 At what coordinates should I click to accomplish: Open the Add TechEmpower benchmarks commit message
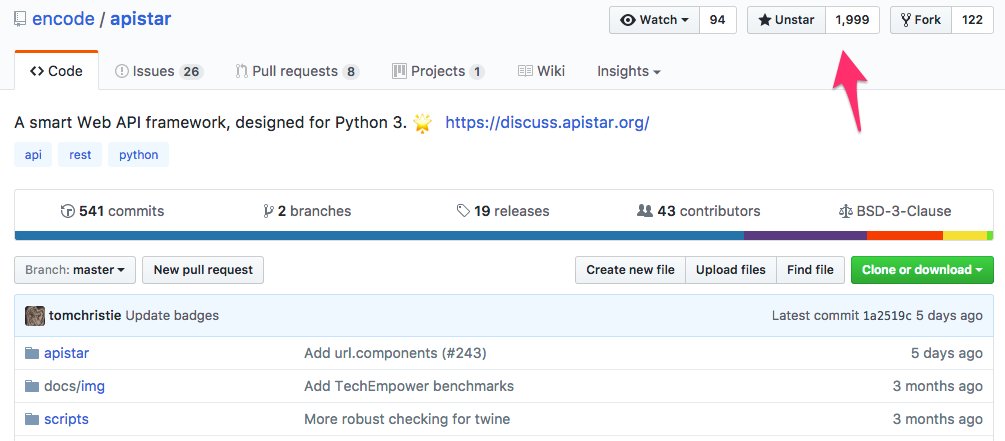pyautogui.click(x=409, y=386)
